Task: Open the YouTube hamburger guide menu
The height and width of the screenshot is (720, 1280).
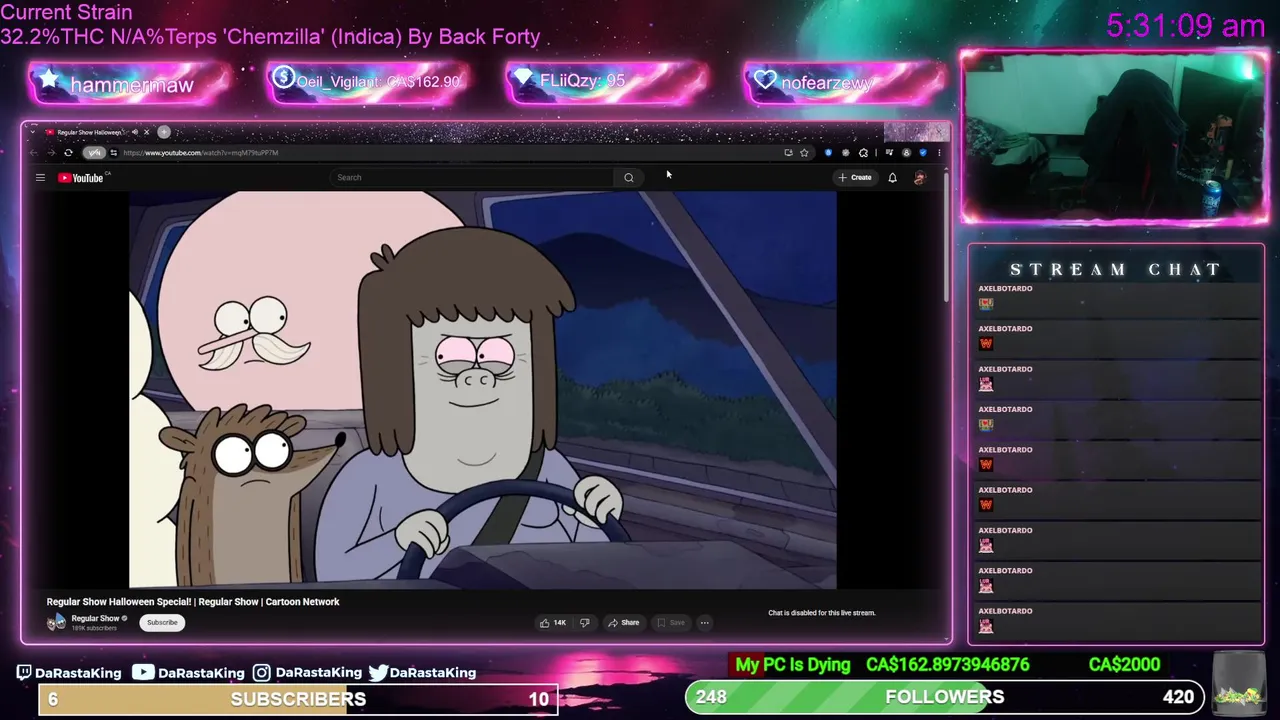Action: tap(40, 178)
